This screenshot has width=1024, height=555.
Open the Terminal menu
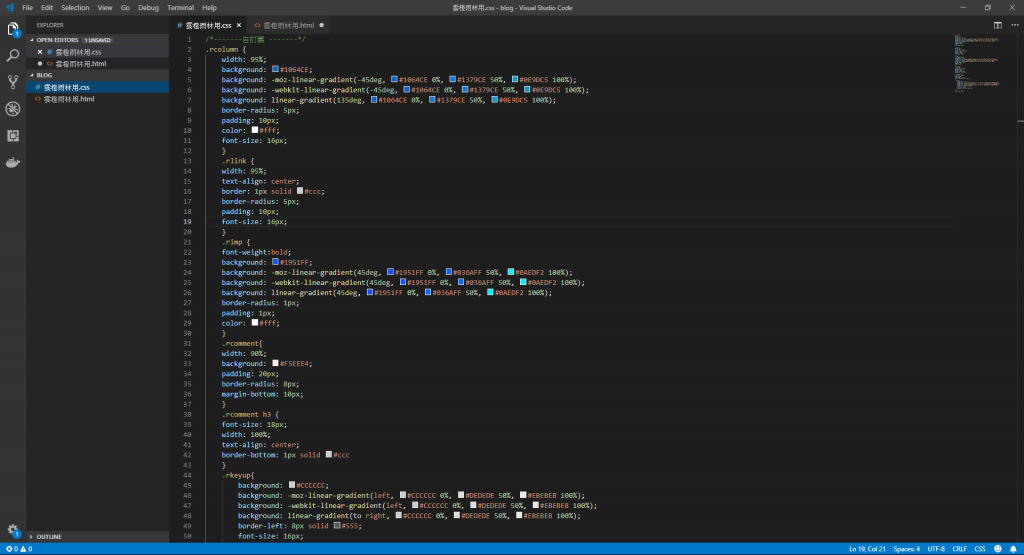pyautogui.click(x=180, y=8)
